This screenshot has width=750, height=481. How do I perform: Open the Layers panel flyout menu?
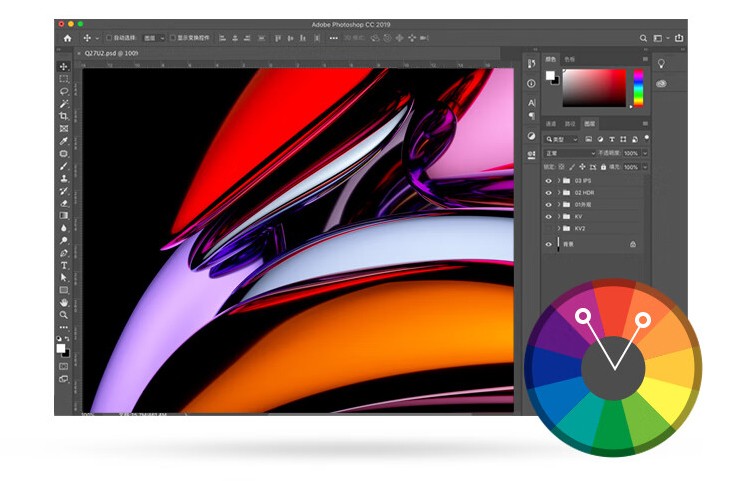[x=645, y=124]
